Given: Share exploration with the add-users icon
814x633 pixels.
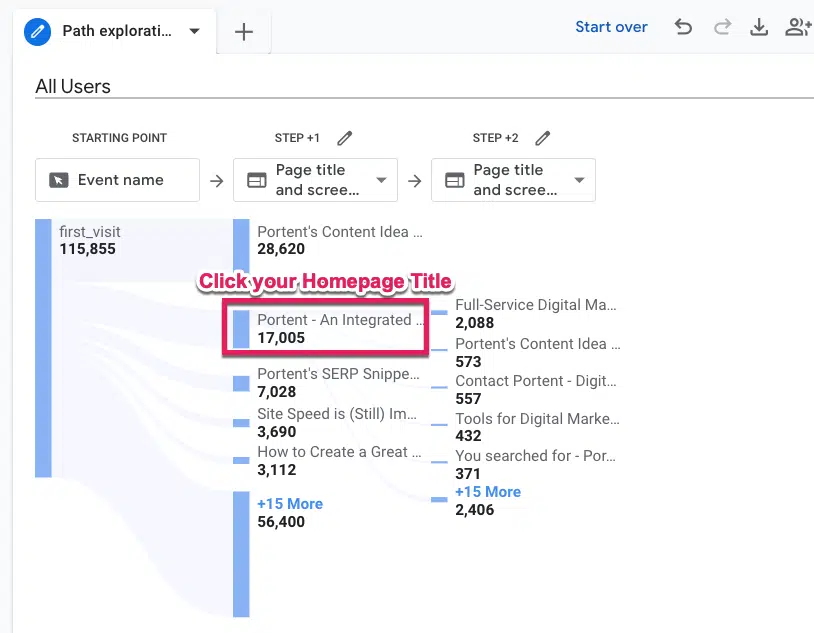Looking at the screenshot, I should pyautogui.click(x=798, y=26).
